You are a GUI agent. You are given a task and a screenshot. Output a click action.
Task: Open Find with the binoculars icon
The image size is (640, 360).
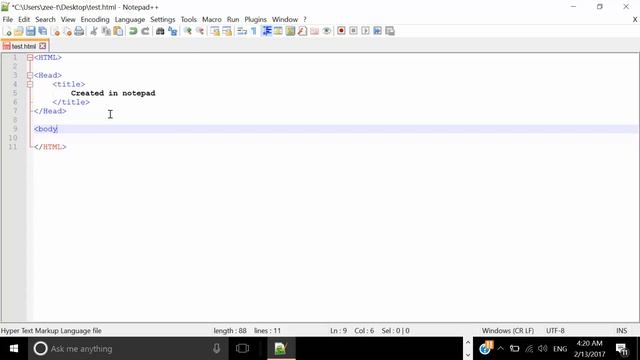[x=160, y=31]
